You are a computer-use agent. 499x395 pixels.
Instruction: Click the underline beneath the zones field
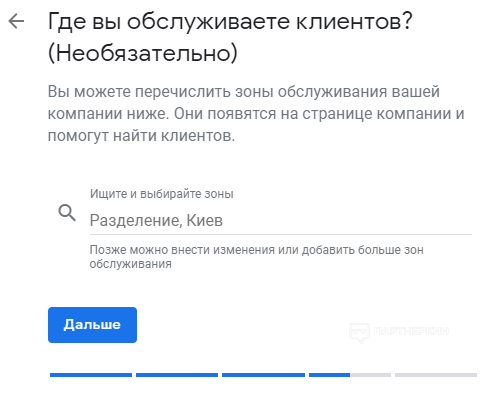point(281,234)
